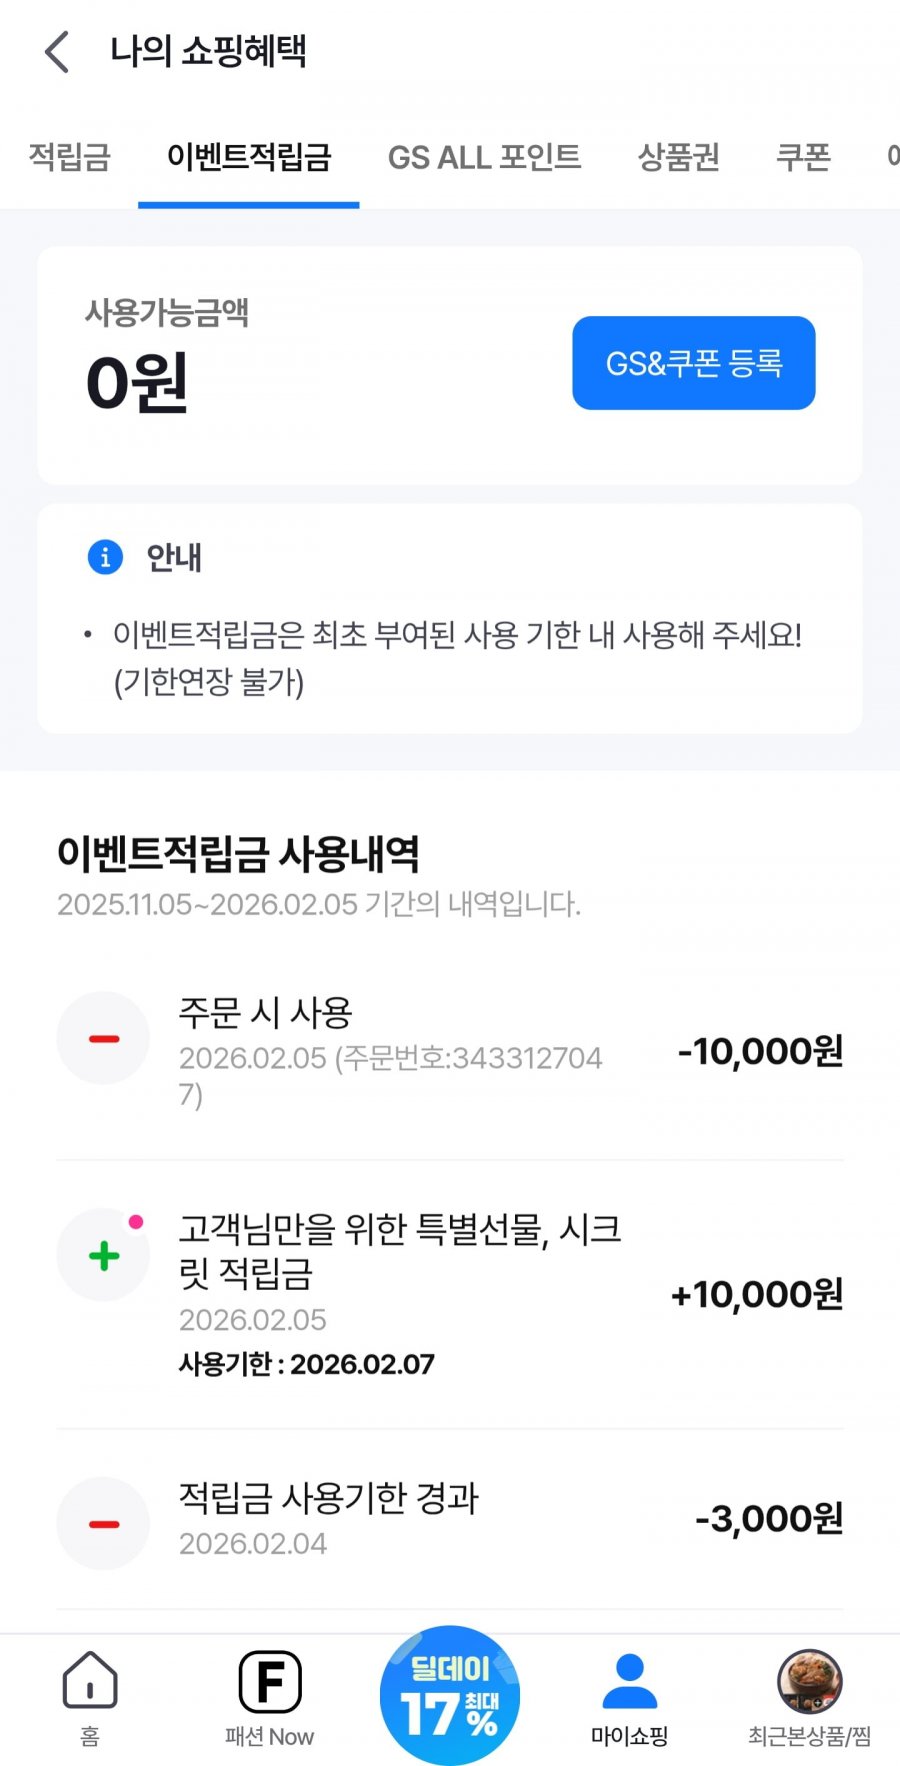Switch to the 적립금 tab
Image resolution: width=900 pixels, height=1766 pixels.
point(69,157)
